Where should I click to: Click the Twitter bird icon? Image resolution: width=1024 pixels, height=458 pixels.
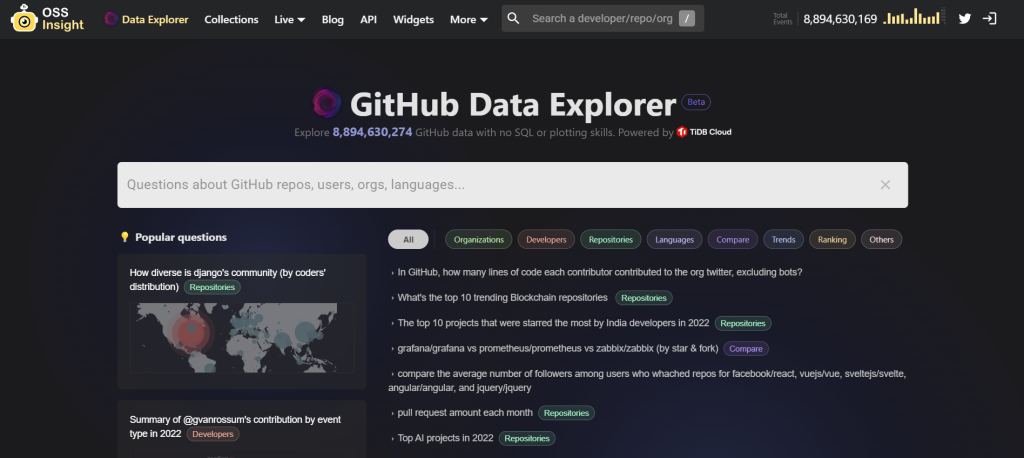(x=964, y=19)
